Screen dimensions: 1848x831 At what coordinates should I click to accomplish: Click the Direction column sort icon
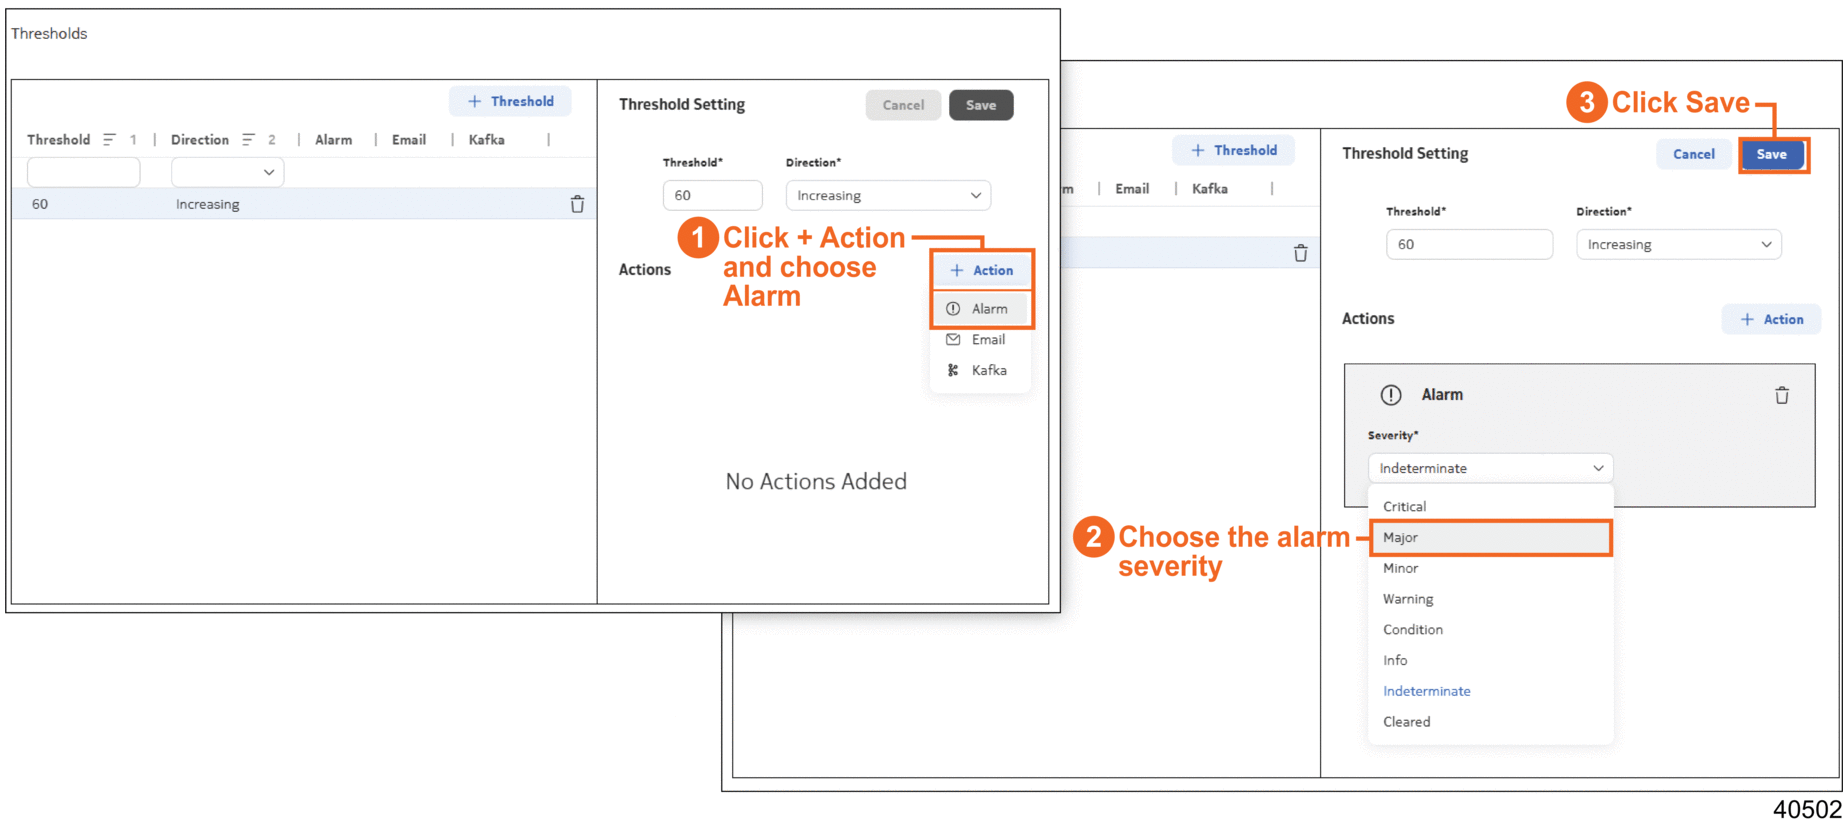click(x=248, y=140)
